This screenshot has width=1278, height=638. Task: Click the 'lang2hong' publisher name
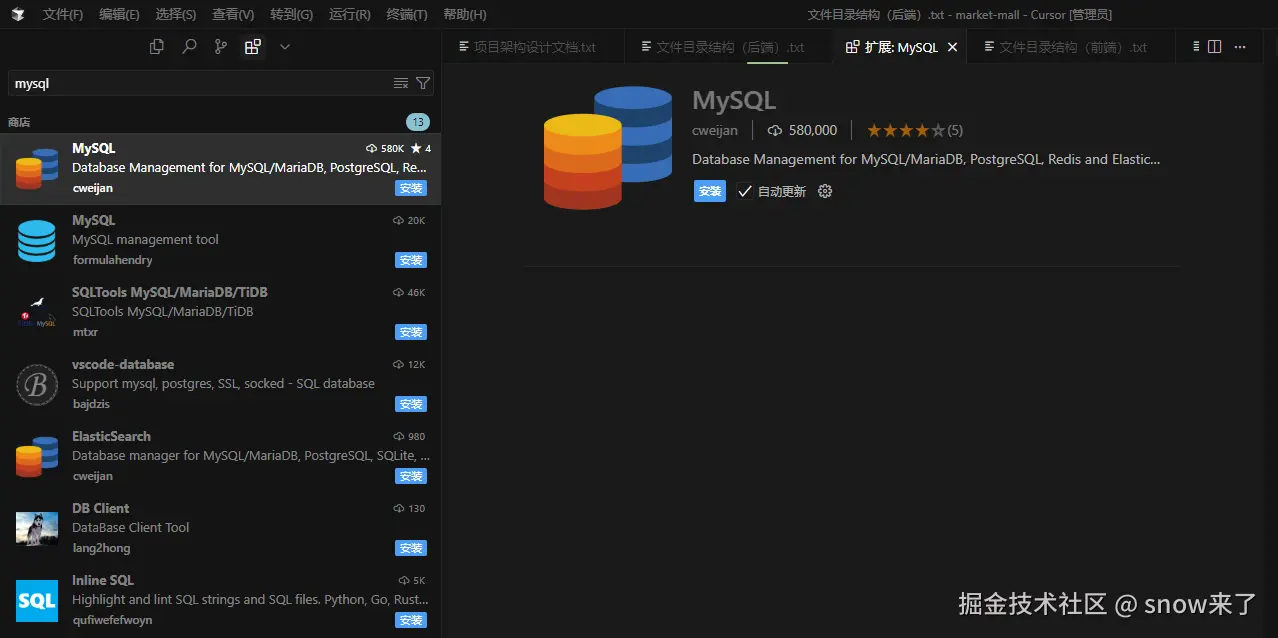[101, 548]
